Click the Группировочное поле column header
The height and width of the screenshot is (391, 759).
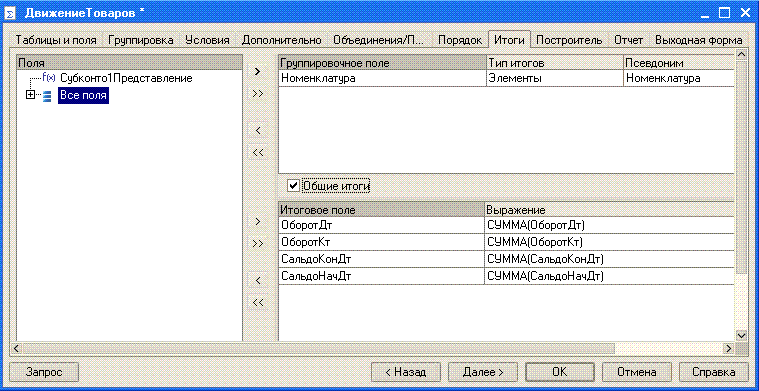[382, 63]
